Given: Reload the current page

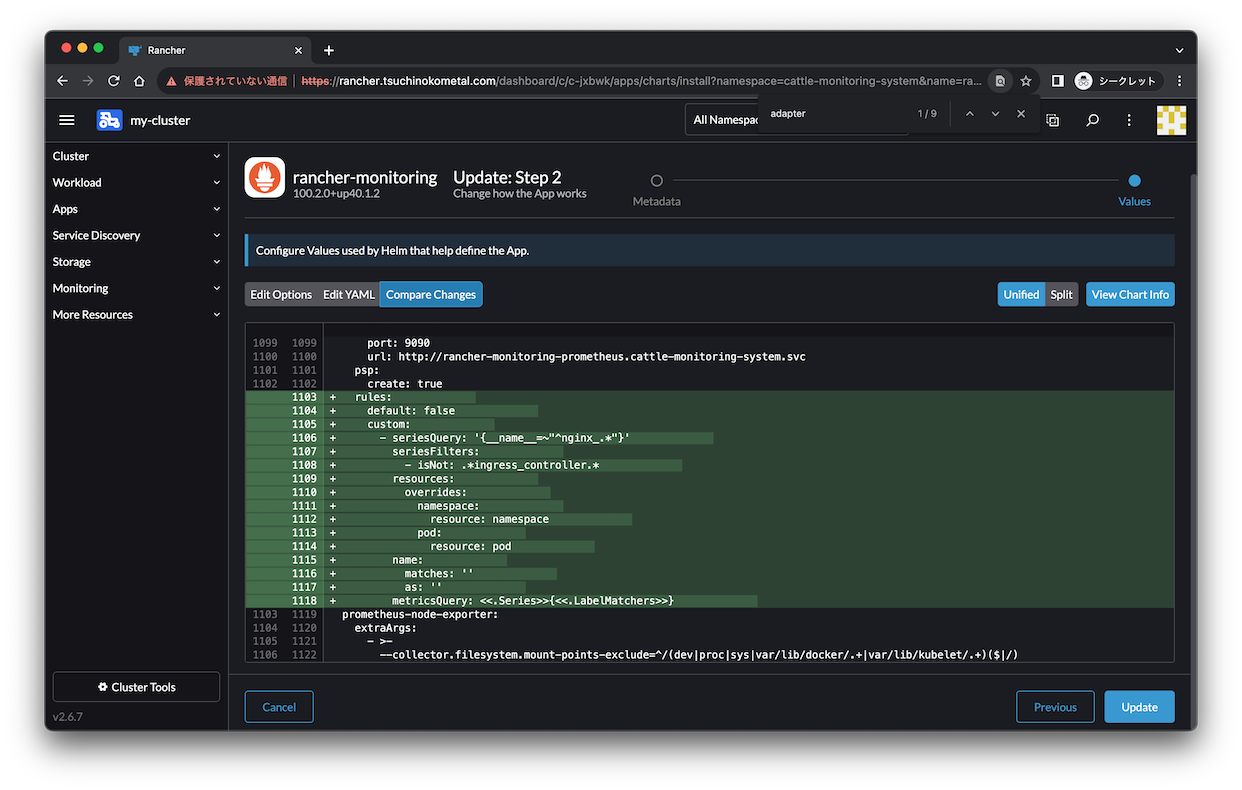Looking at the screenshot, I should click(x=114, y=81).
